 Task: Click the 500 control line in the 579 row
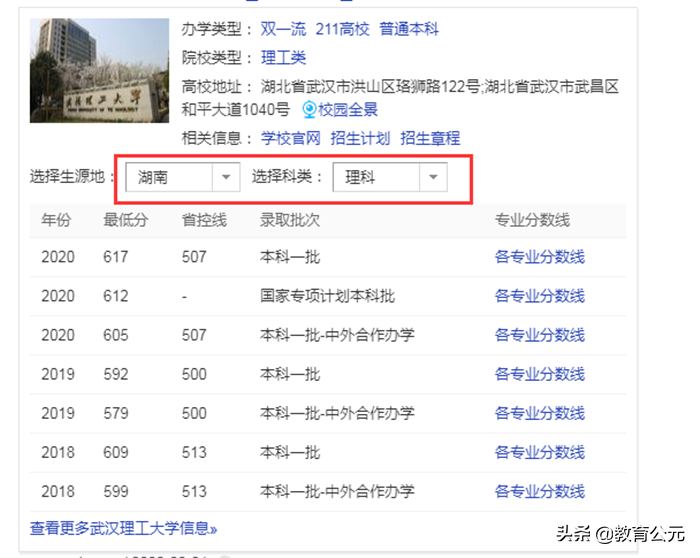(x=194, y=413)
